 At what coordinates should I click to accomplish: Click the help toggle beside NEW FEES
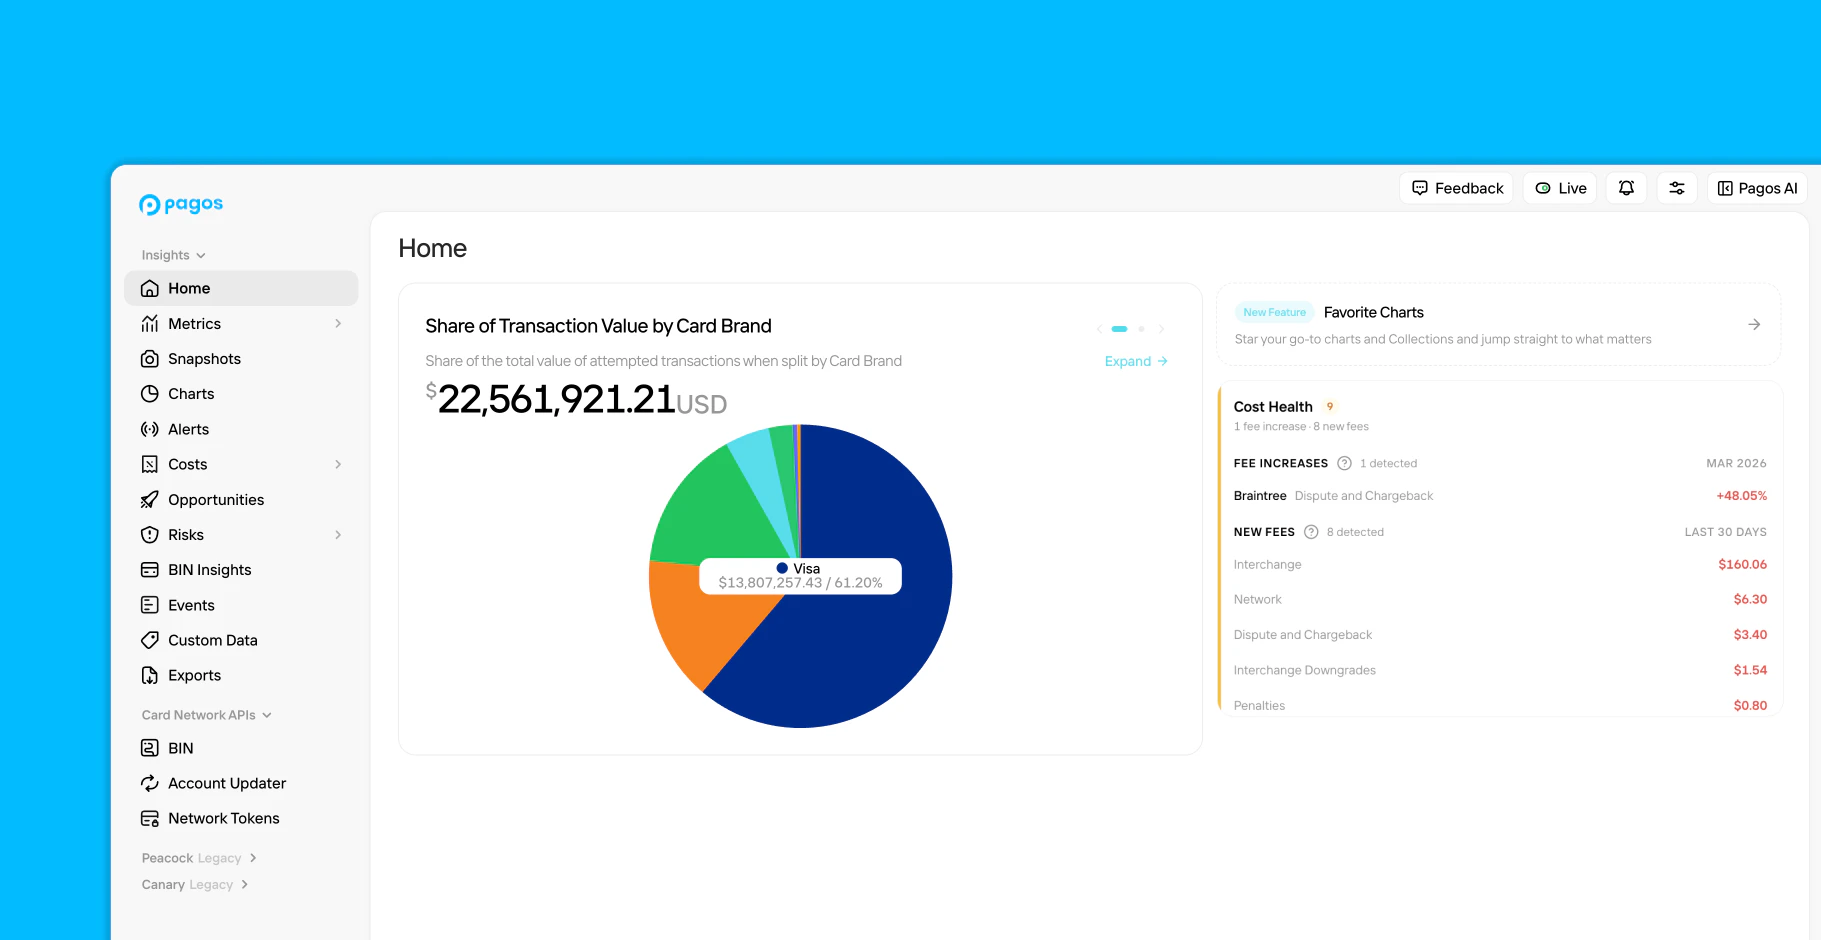(1311, 531)
